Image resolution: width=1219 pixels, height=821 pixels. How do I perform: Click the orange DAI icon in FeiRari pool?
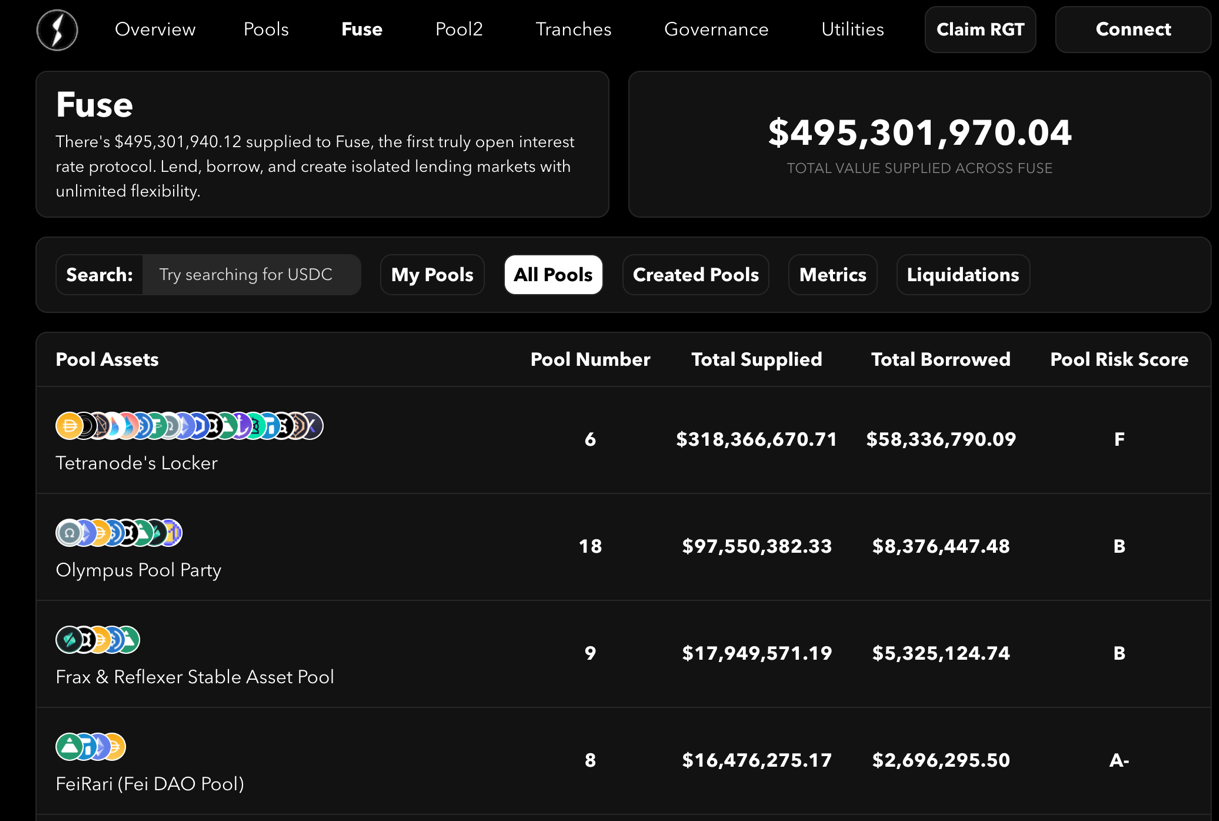point(117,747)
